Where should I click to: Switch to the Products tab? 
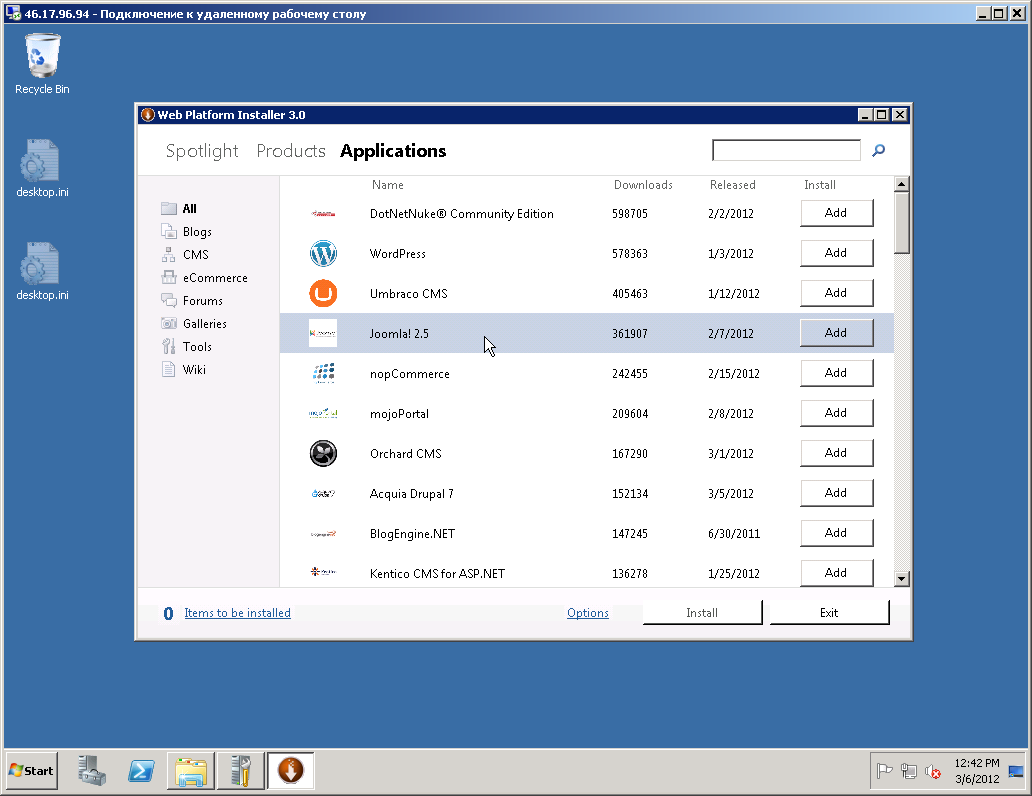point(291,151)
